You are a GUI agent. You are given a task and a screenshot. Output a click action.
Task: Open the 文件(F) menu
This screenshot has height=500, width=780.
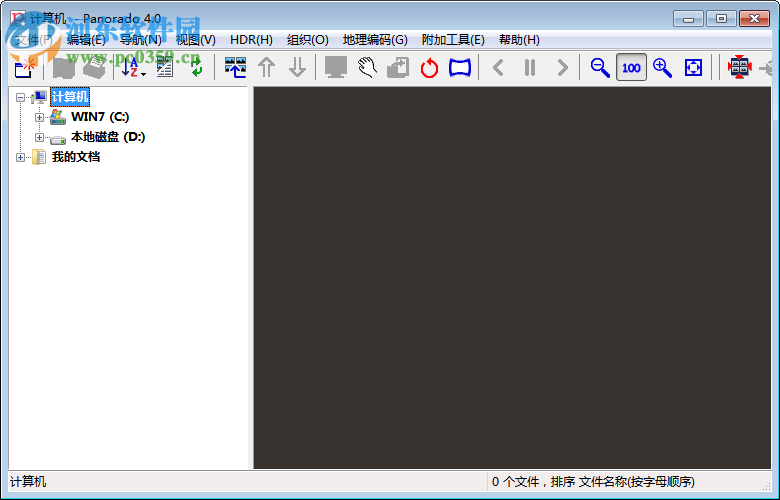coord(34,40)
